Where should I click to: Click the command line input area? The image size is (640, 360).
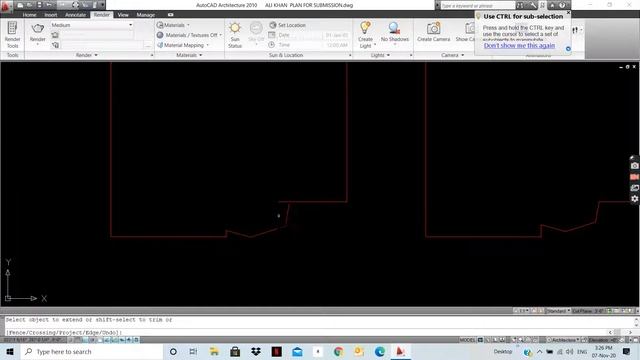(x=307, y=332)
